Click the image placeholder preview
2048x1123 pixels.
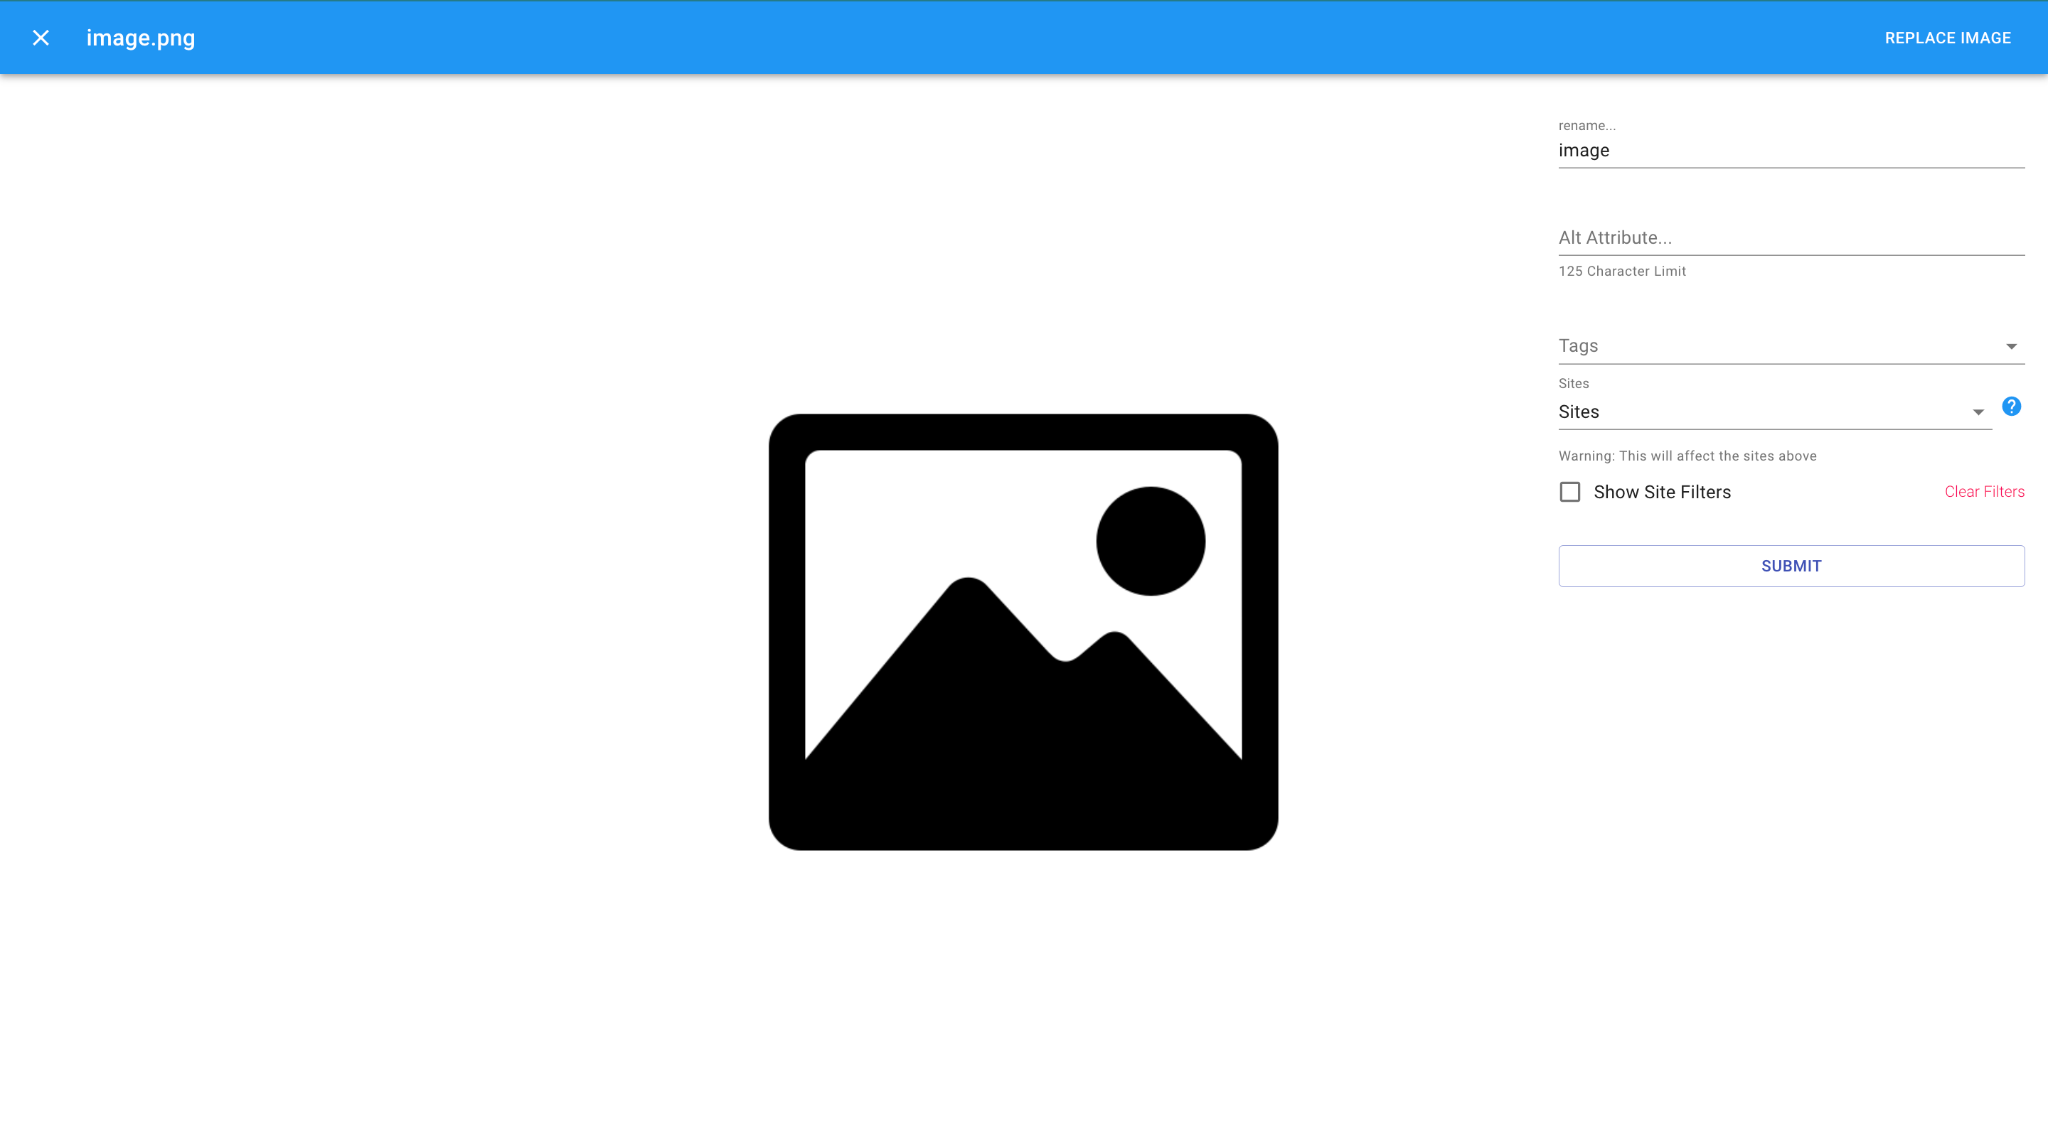point(1023,632)
